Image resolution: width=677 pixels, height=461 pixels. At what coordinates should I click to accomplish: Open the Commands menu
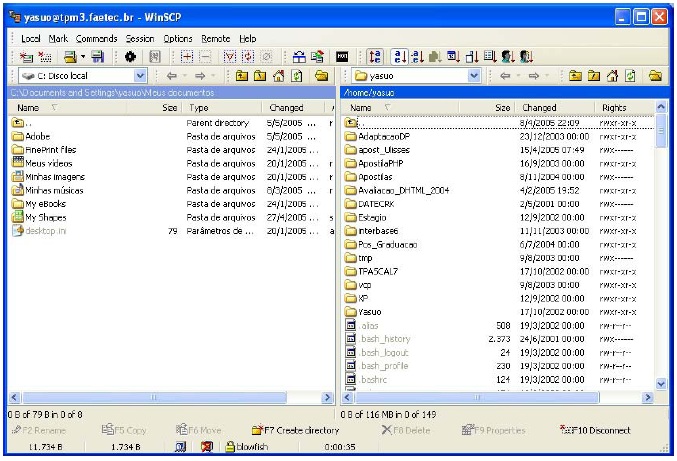[x=97, y=39]
